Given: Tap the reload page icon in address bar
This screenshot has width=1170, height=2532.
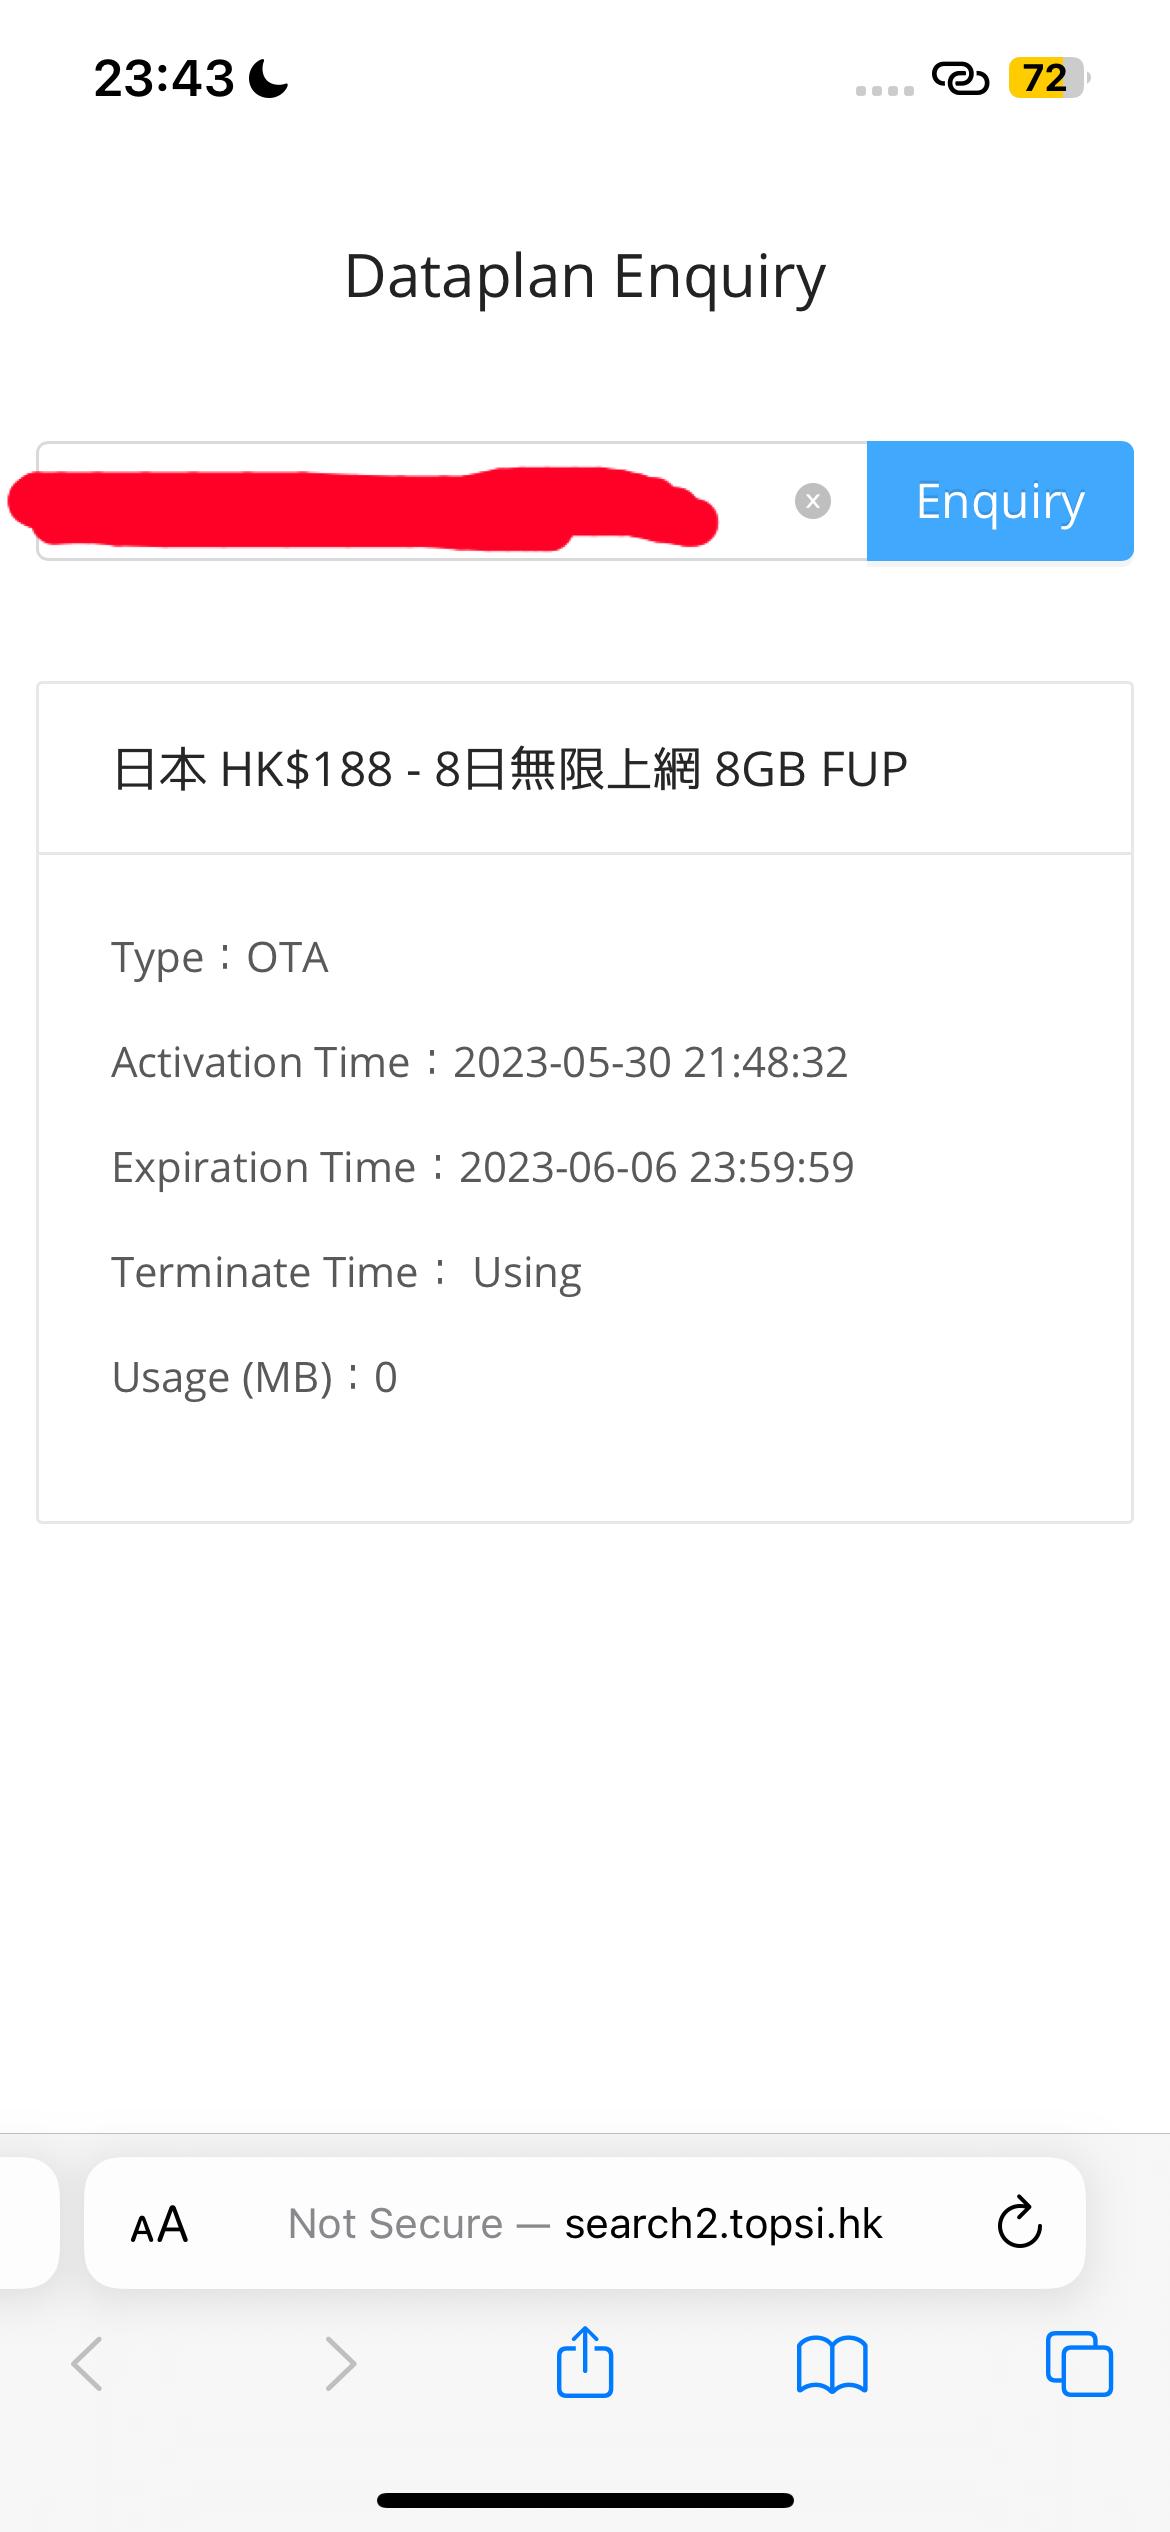Looking at the screenshot, I should pos(1019,2223).
